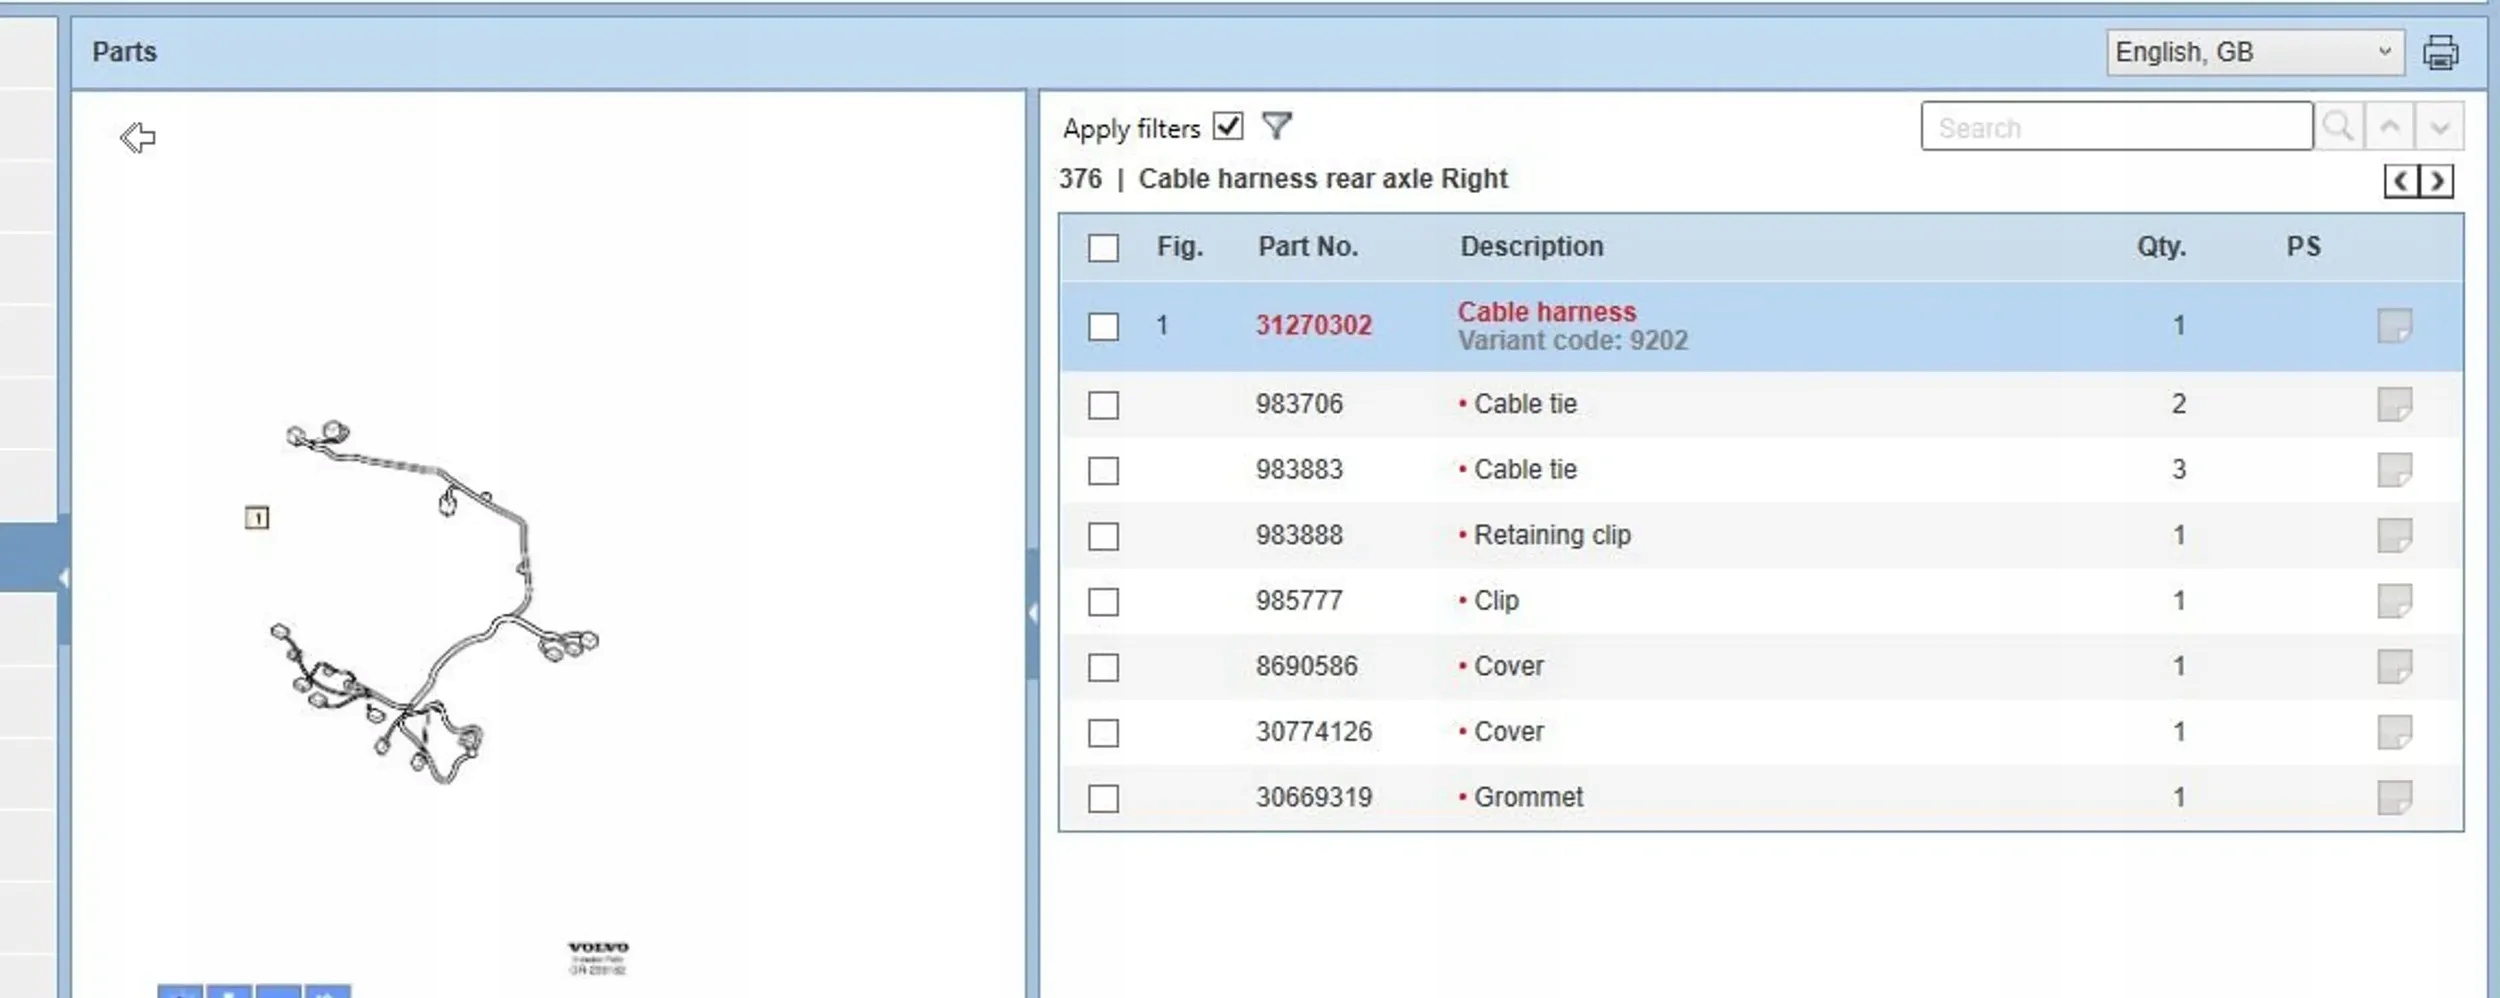Click inside the Search field
The width and height of the screenshot is (2500, 998).
(x=2115, y=127)
